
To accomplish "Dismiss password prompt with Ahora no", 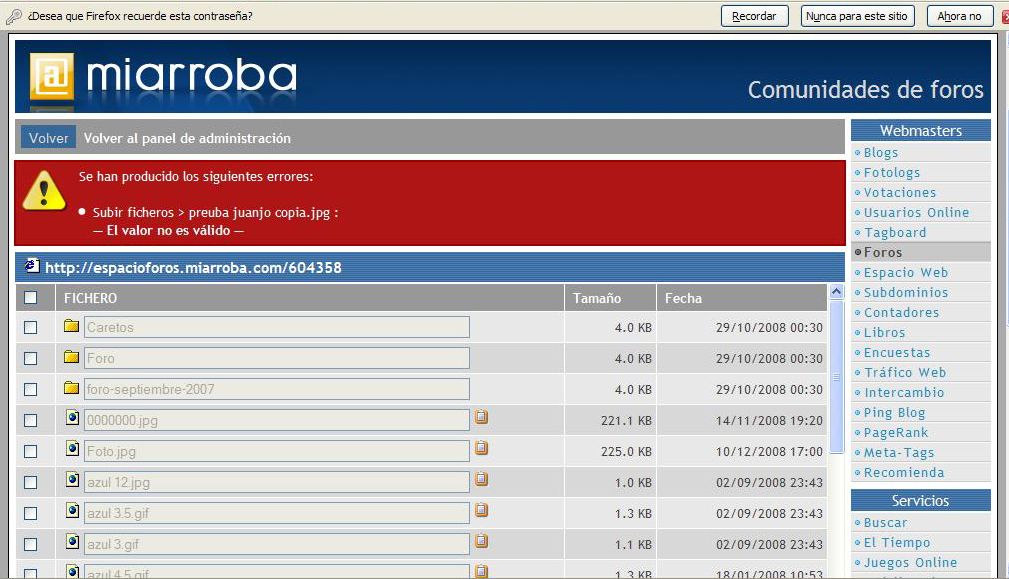I will [x=959, y=16].
